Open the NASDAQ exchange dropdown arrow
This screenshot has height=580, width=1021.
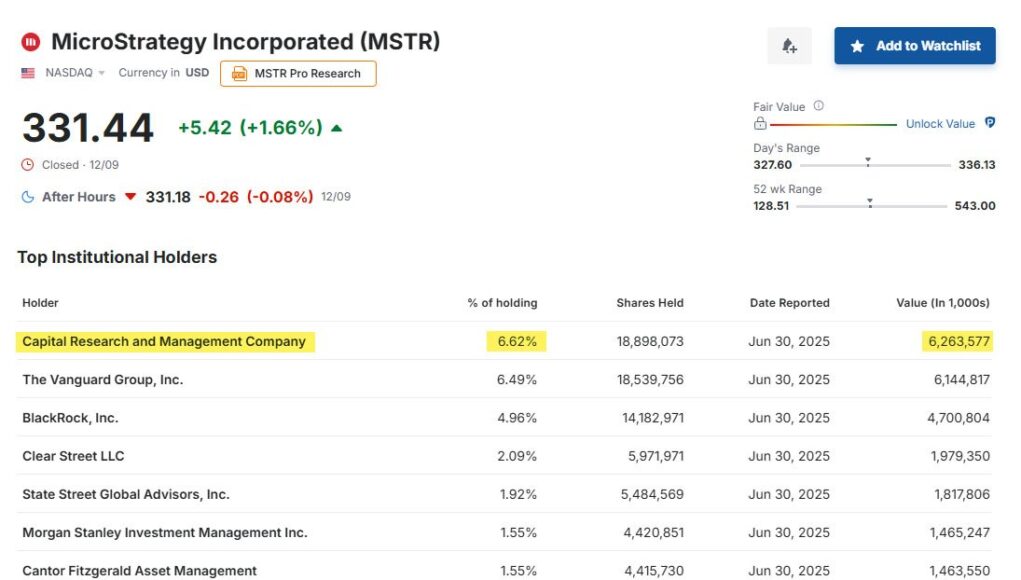pyautogui.click(x=102, y=74)
